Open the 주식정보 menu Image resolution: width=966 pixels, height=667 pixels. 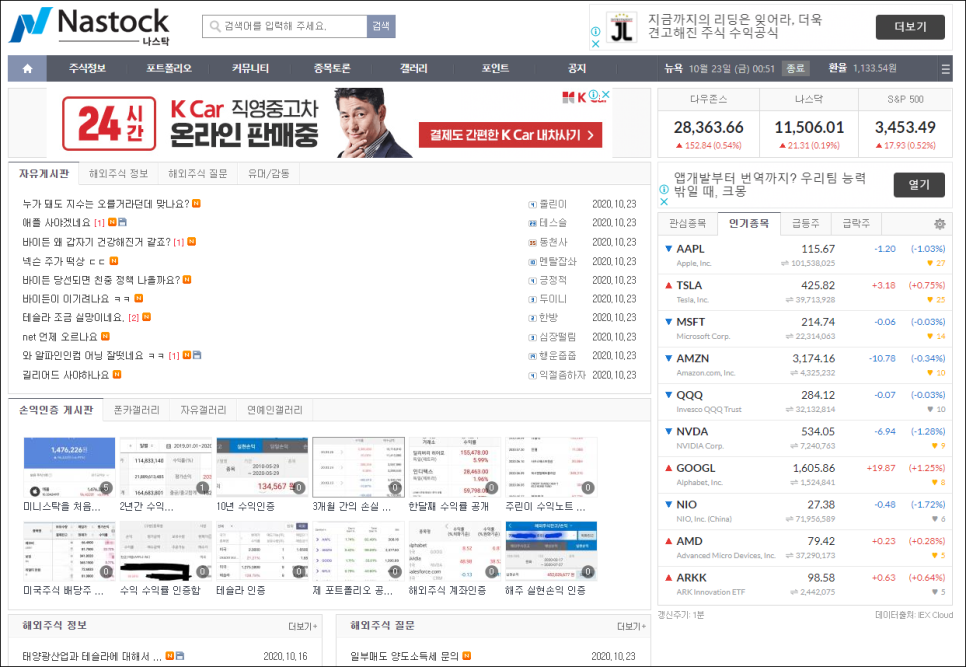pyautogui.click(x=87, y=68)
